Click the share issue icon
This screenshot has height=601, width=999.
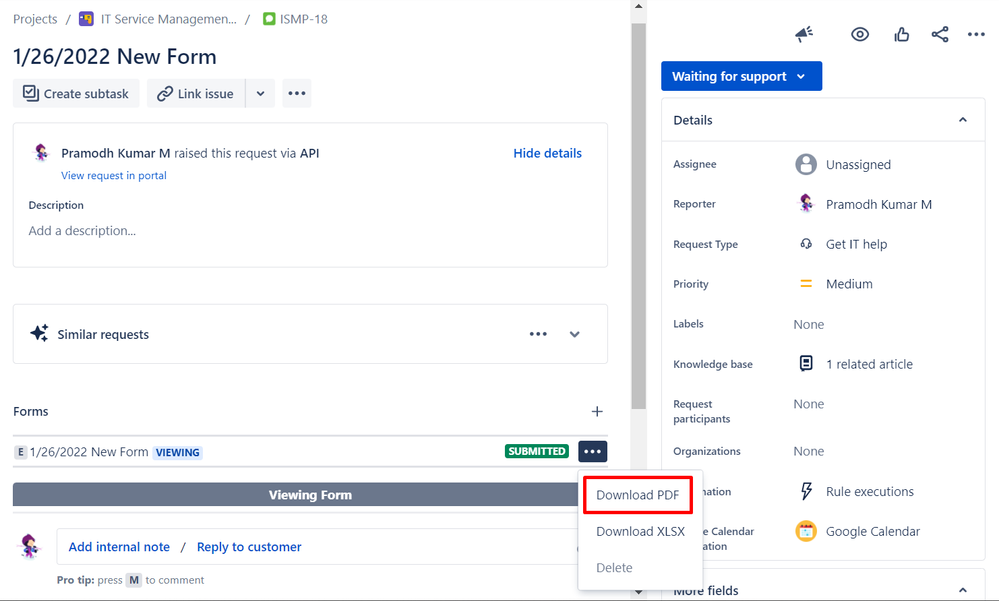(x=940, y=34)
